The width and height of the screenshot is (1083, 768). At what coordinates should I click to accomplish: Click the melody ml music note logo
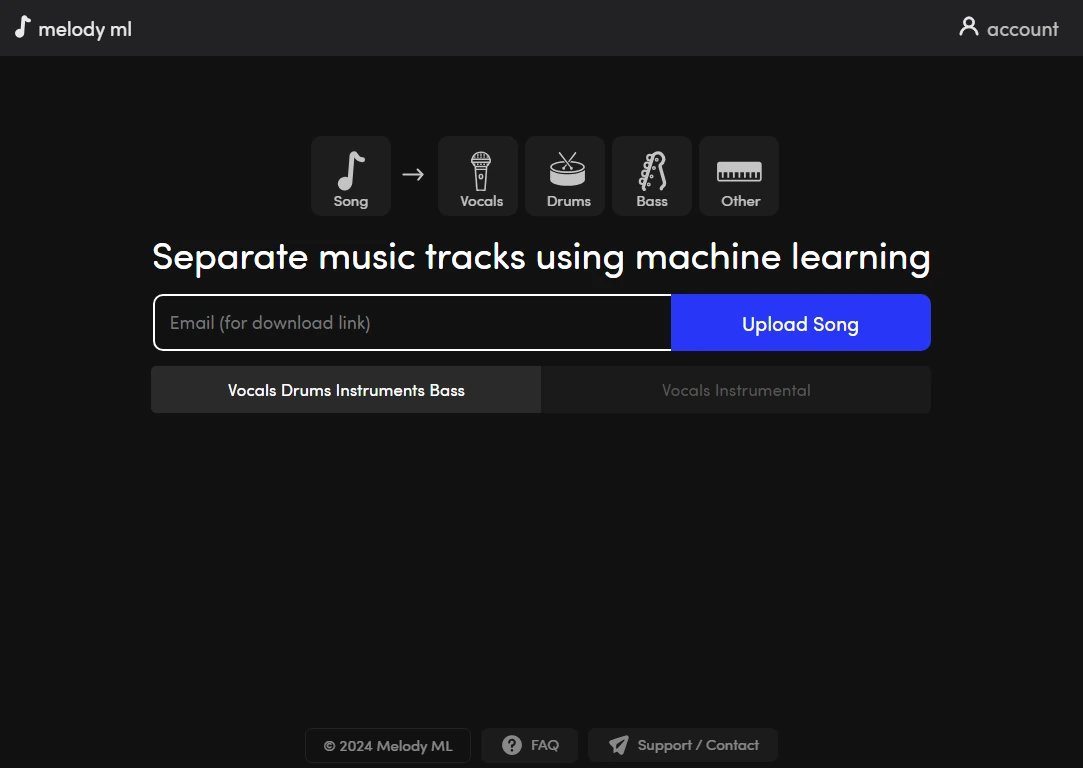click(23, 27)
